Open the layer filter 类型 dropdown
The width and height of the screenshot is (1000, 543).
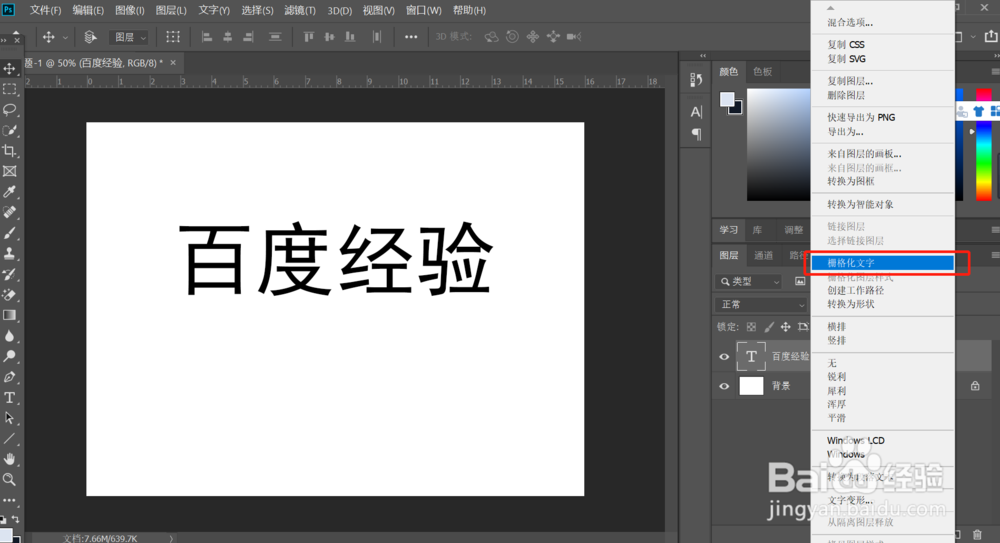pyautogui.click(x=749, y=281)
